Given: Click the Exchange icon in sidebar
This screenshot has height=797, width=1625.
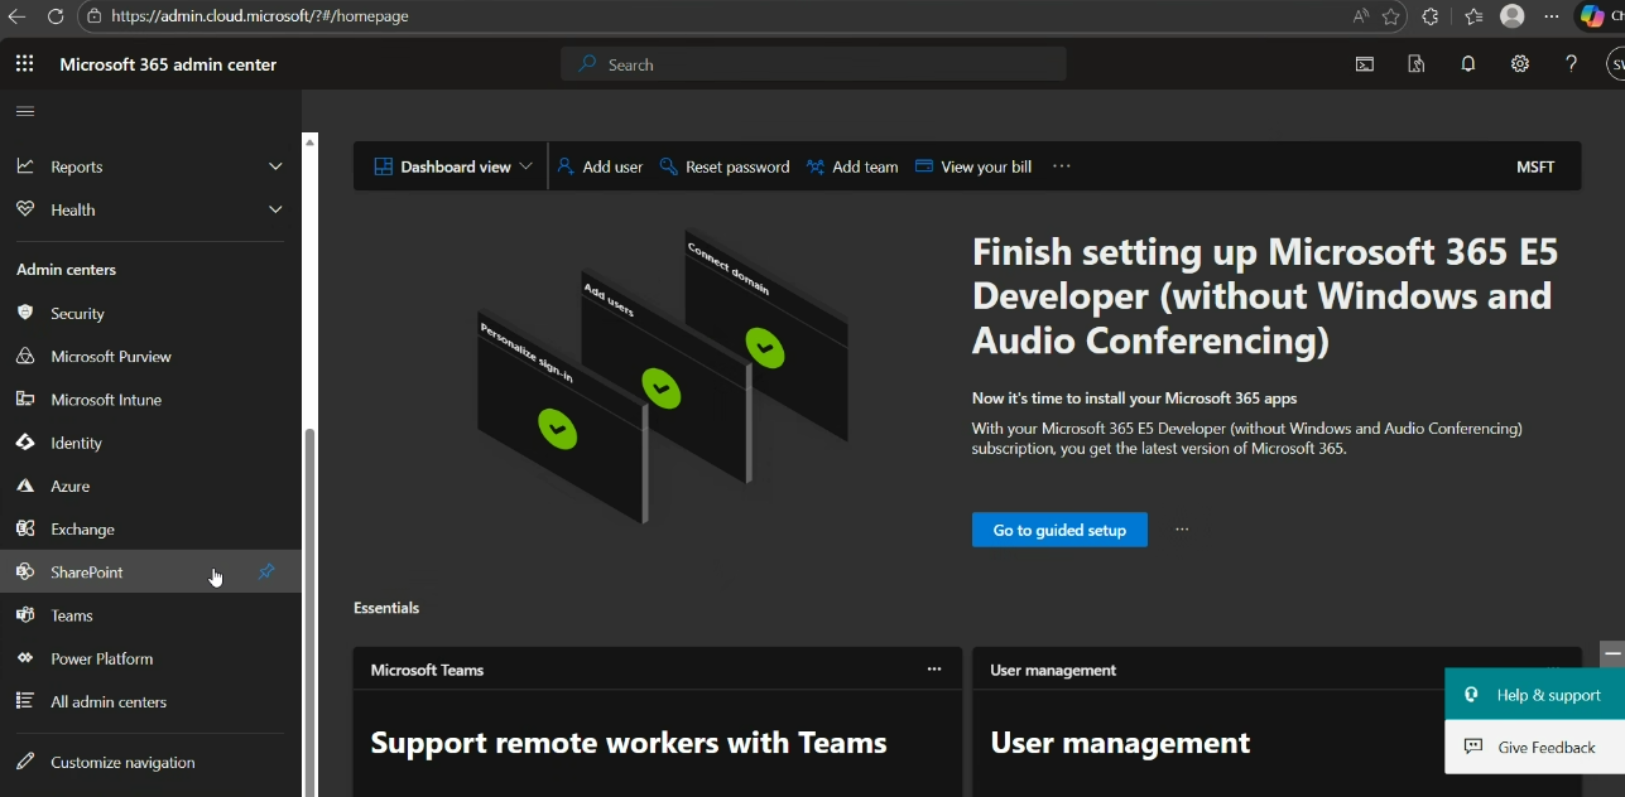Looking at the screenshot, I should [x=25, y=528].
